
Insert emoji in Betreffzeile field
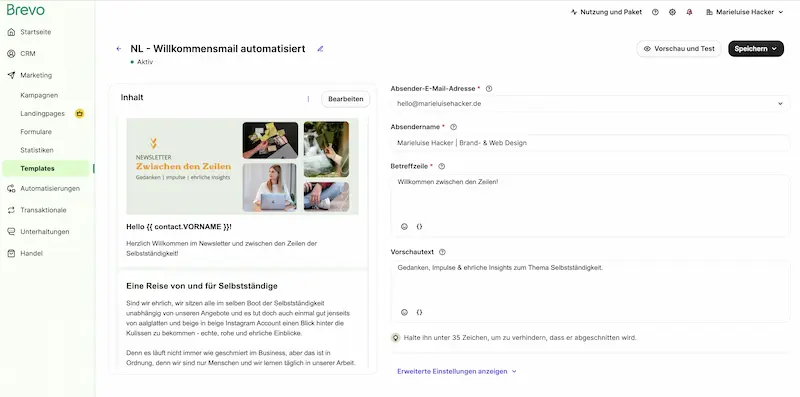click(405, 227)
